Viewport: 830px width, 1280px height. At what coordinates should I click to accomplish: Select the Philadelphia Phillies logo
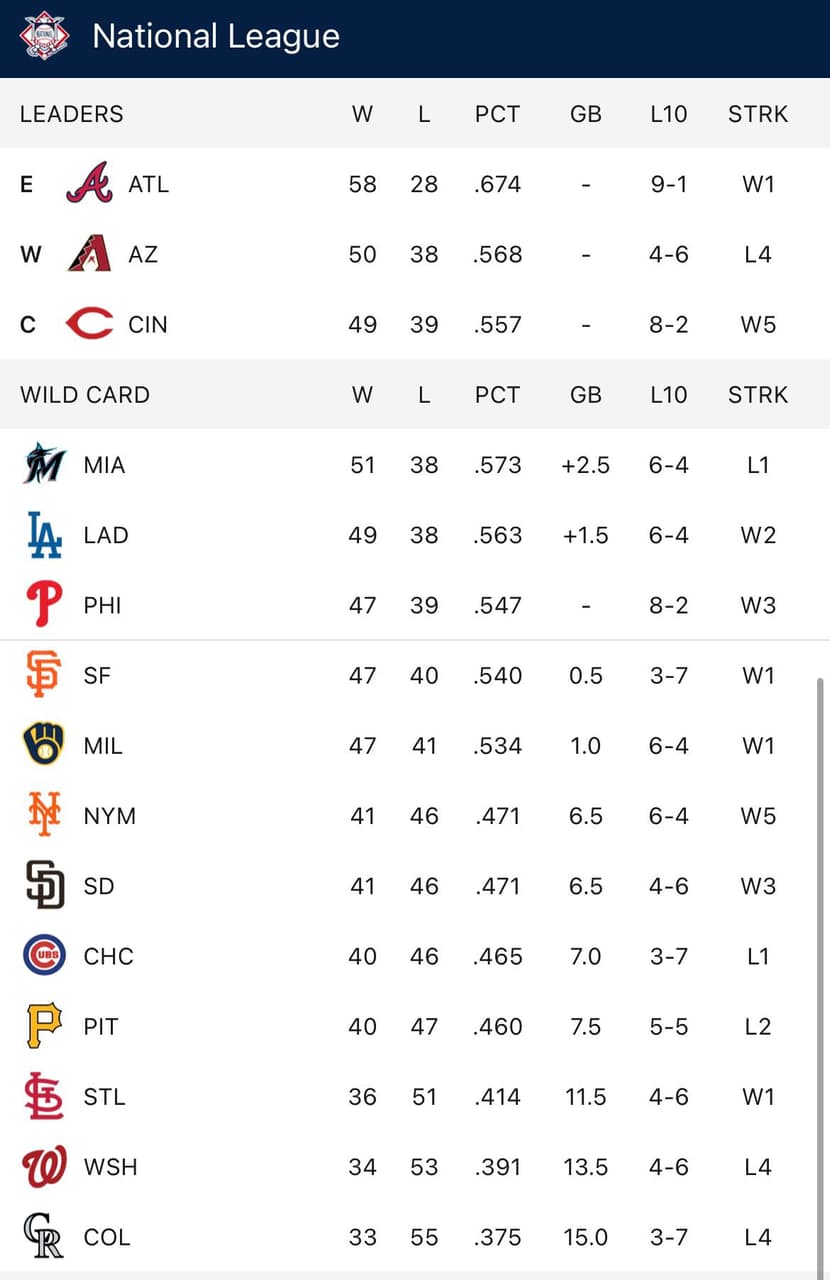(x=44, y=605)
